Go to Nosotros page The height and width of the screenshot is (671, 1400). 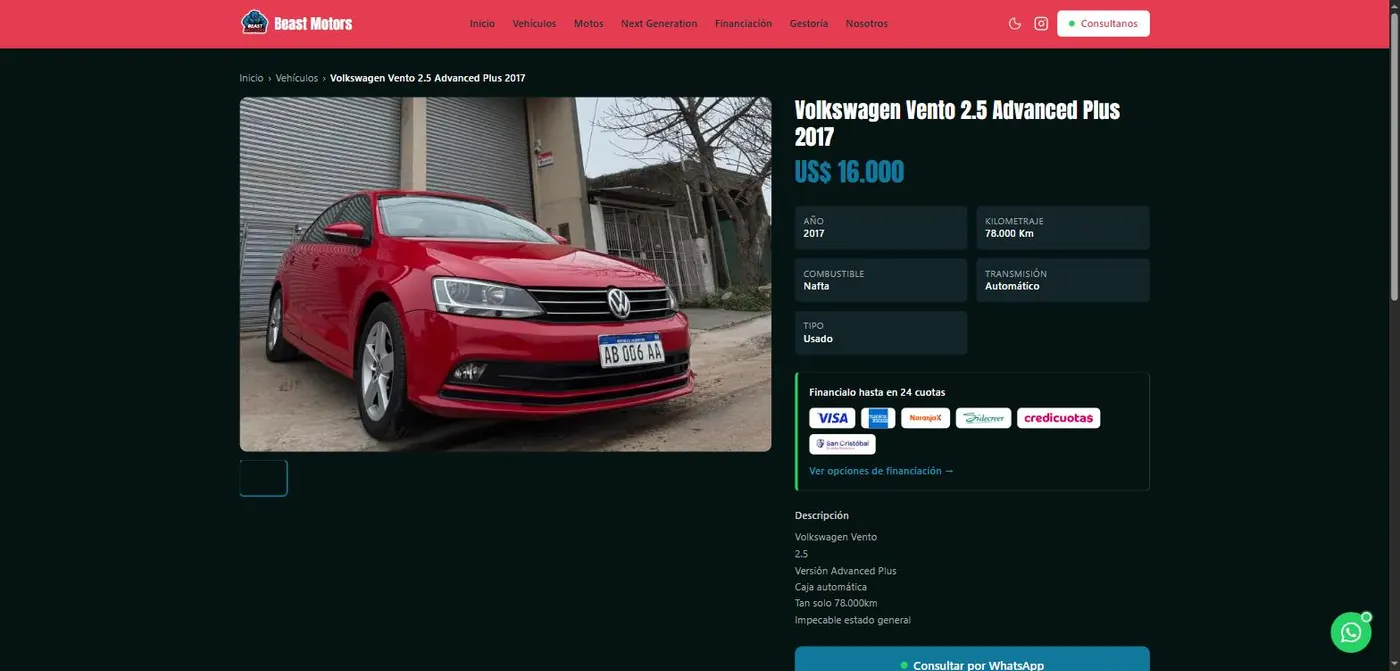866,23
